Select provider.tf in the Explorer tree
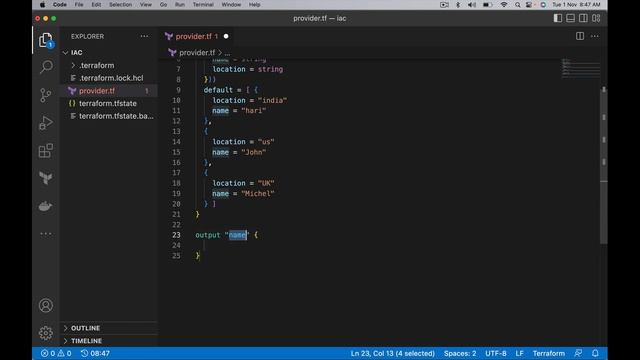This screenshot has height=360, width=640. (x=109, y=91)
